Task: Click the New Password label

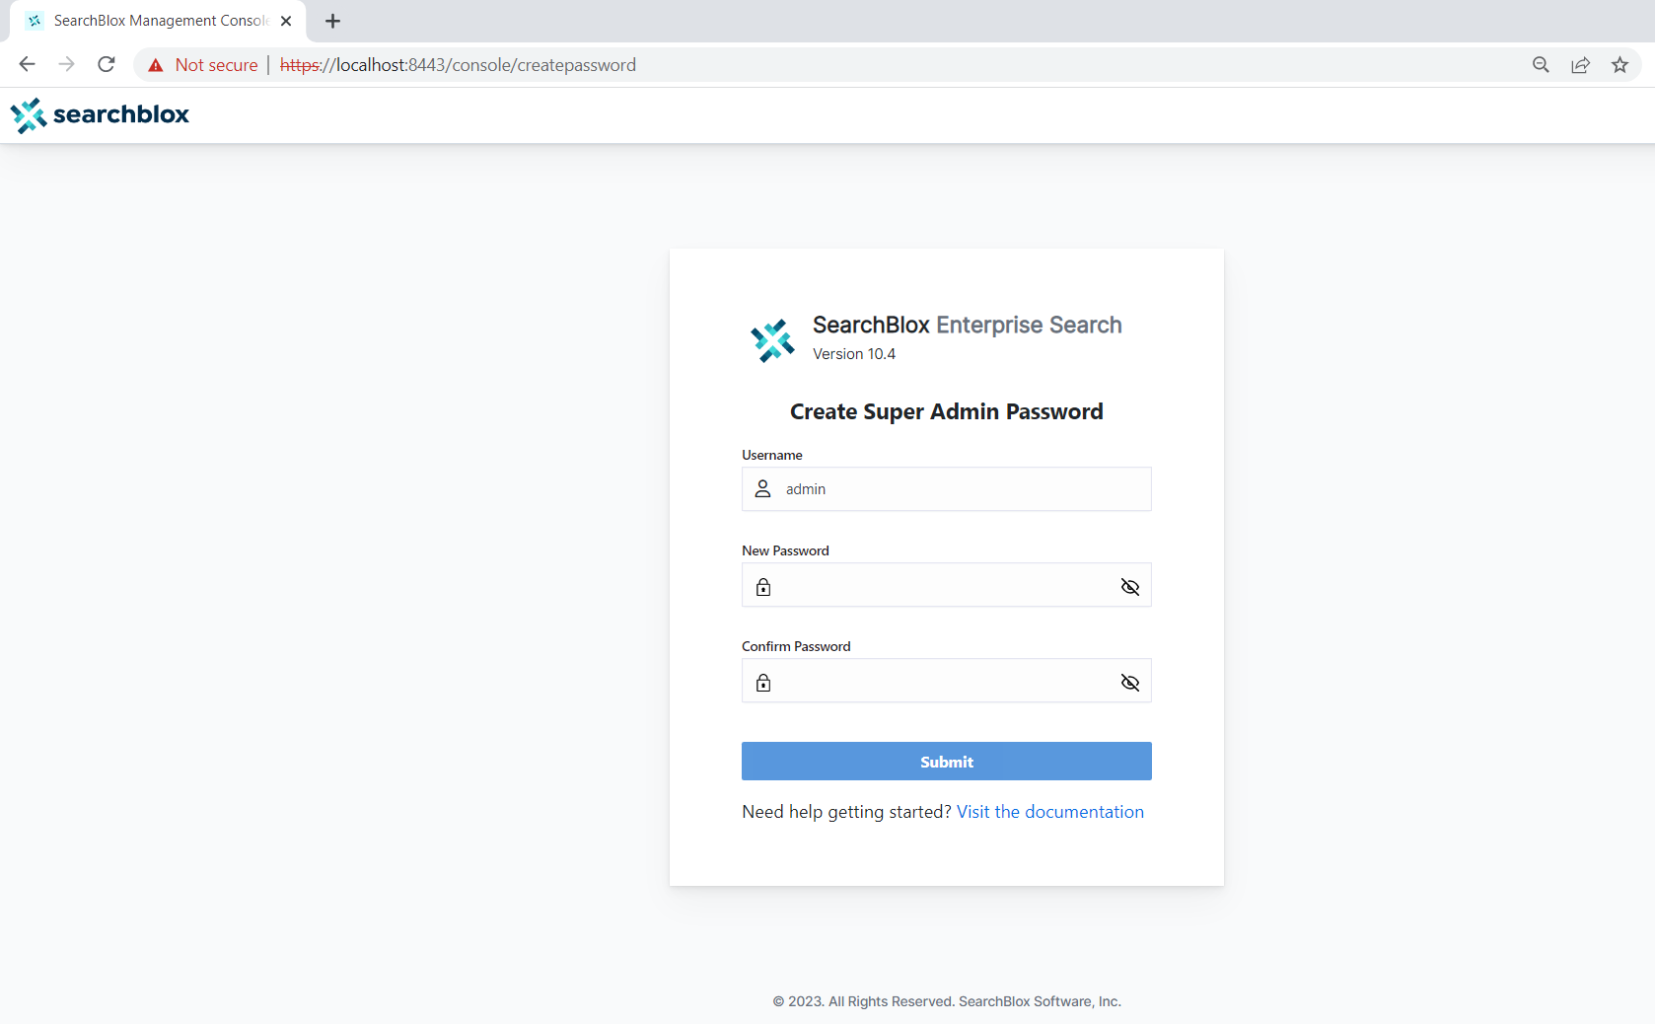Action: coord(785,551)
